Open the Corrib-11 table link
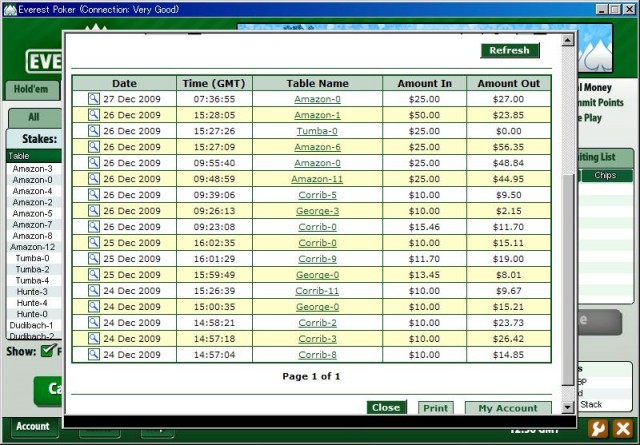 [x=317, y=291]
